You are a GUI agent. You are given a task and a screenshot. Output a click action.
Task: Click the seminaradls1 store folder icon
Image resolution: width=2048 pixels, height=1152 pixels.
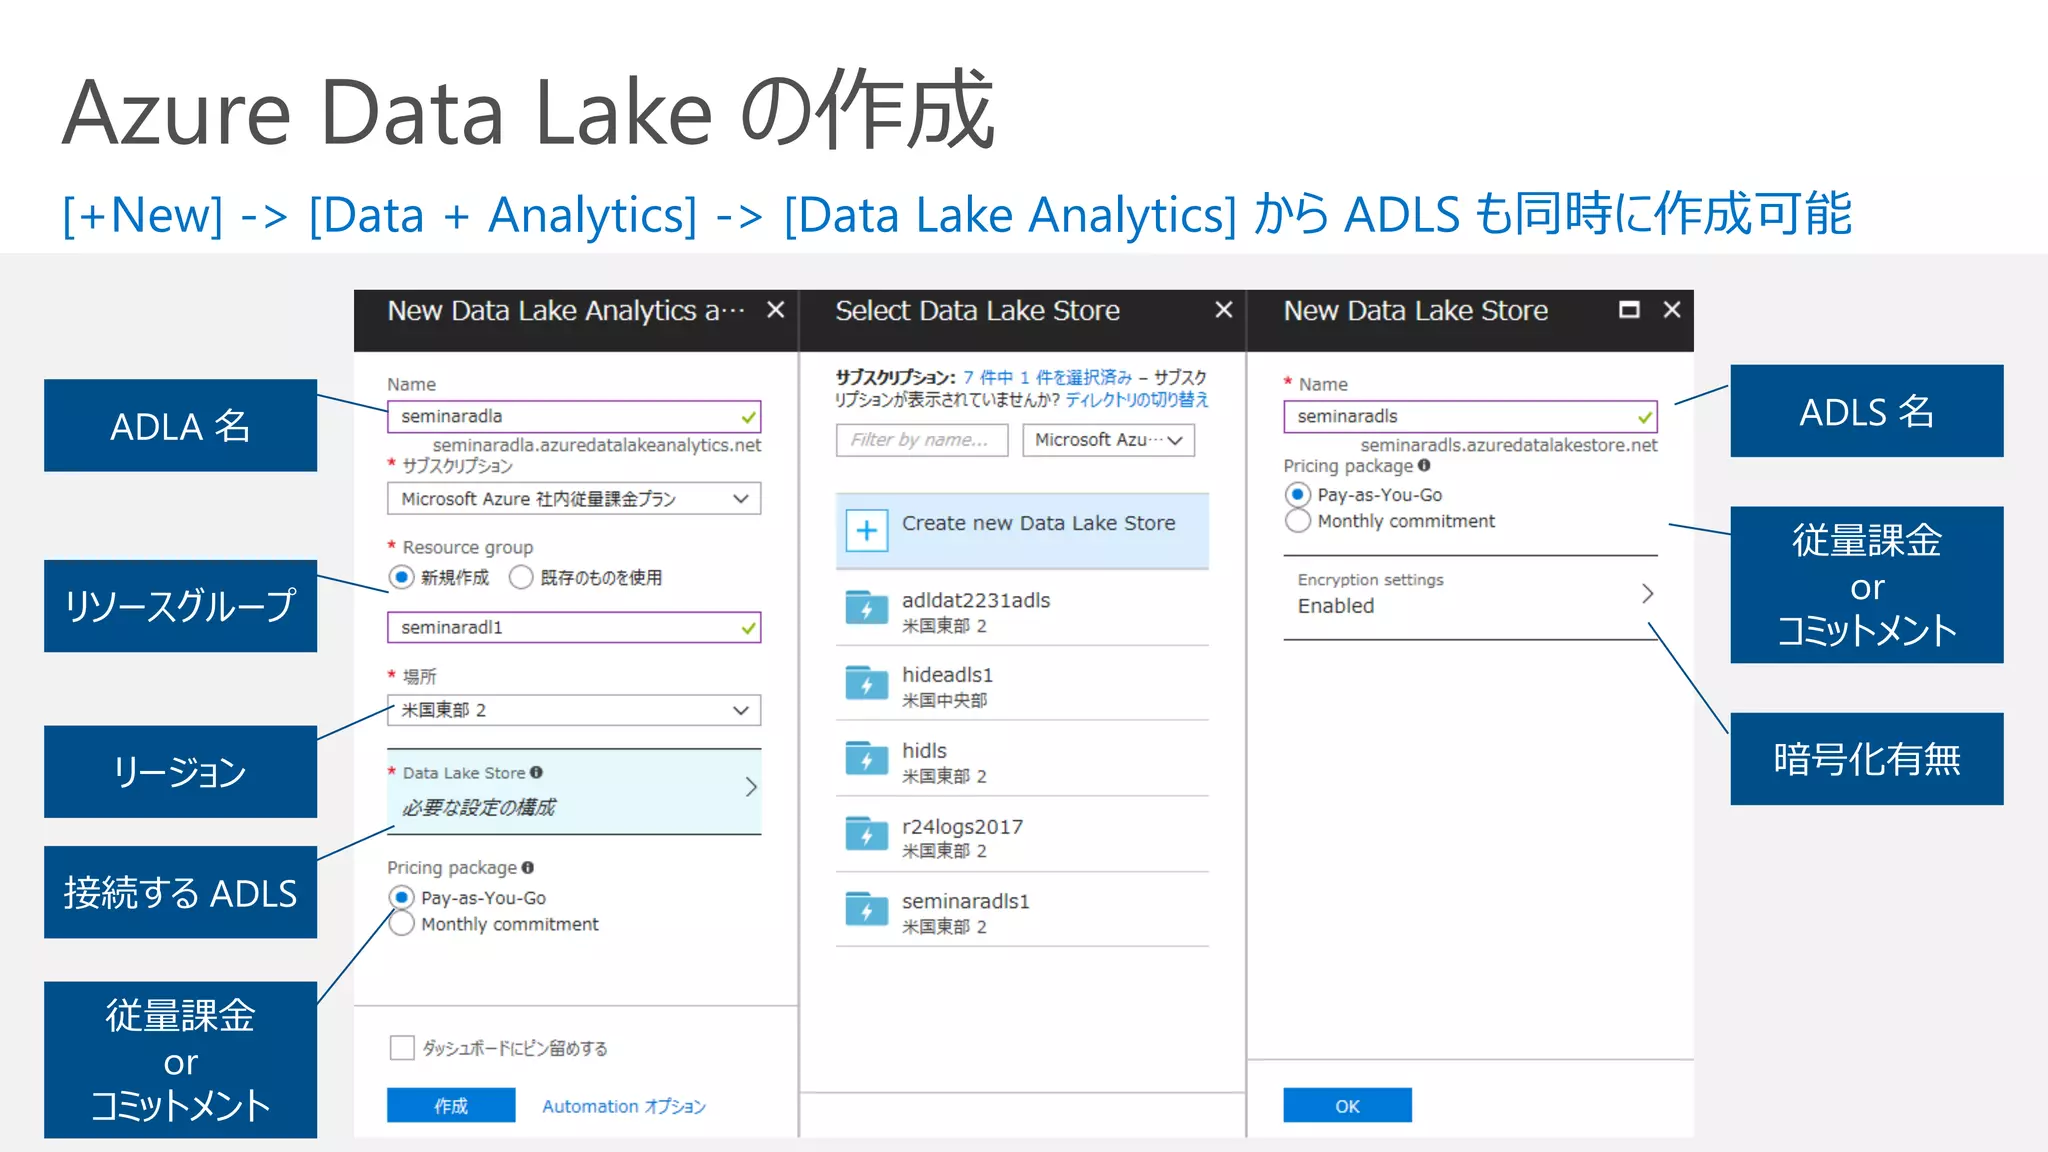click(x=867, y=910)
